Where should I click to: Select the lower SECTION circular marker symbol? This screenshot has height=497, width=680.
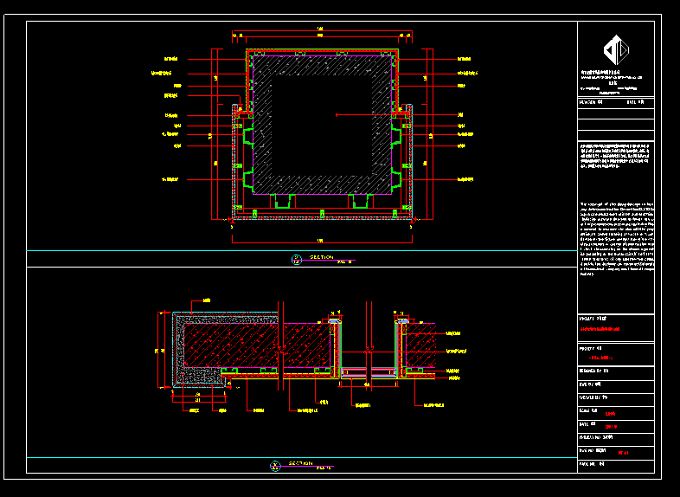(x=275, y=465)
